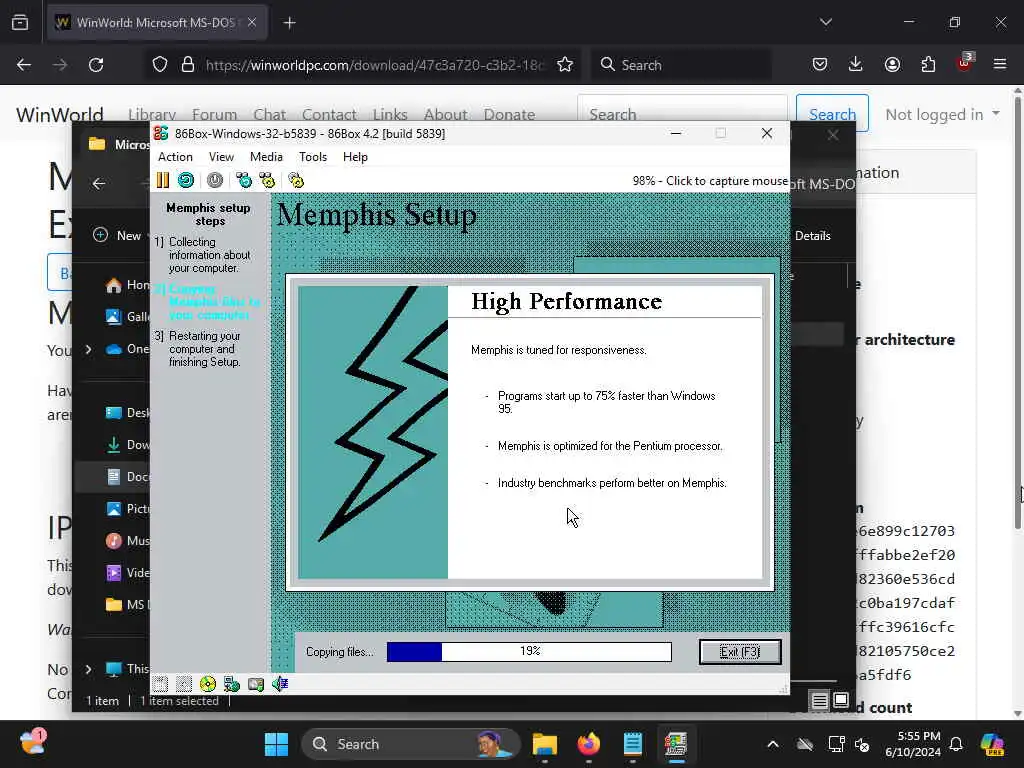
Task: Click the taskbar Search box
Action: [x=411, y=744]
